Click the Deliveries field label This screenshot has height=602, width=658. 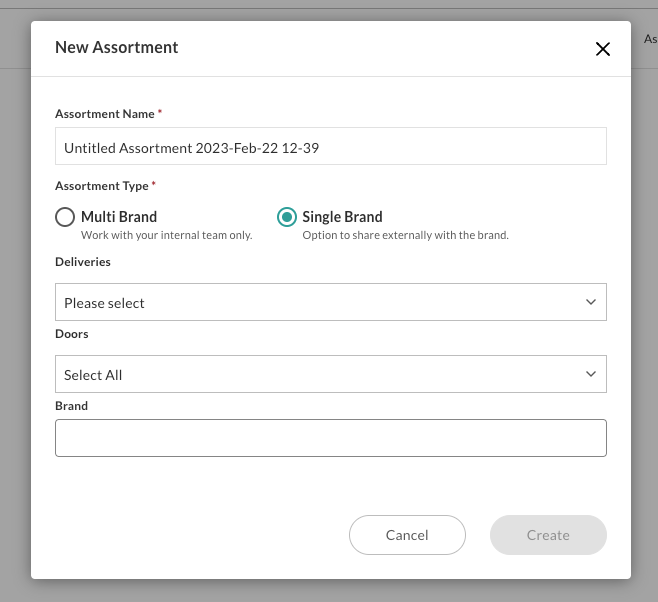click(x=82, y=262)
